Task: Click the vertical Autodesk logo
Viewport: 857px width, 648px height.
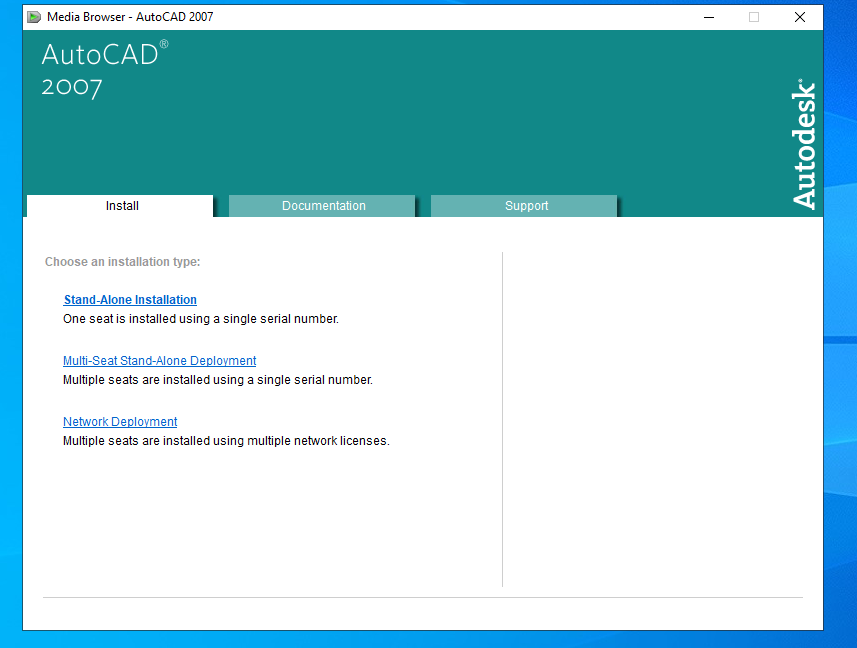Action: point(804,145)
